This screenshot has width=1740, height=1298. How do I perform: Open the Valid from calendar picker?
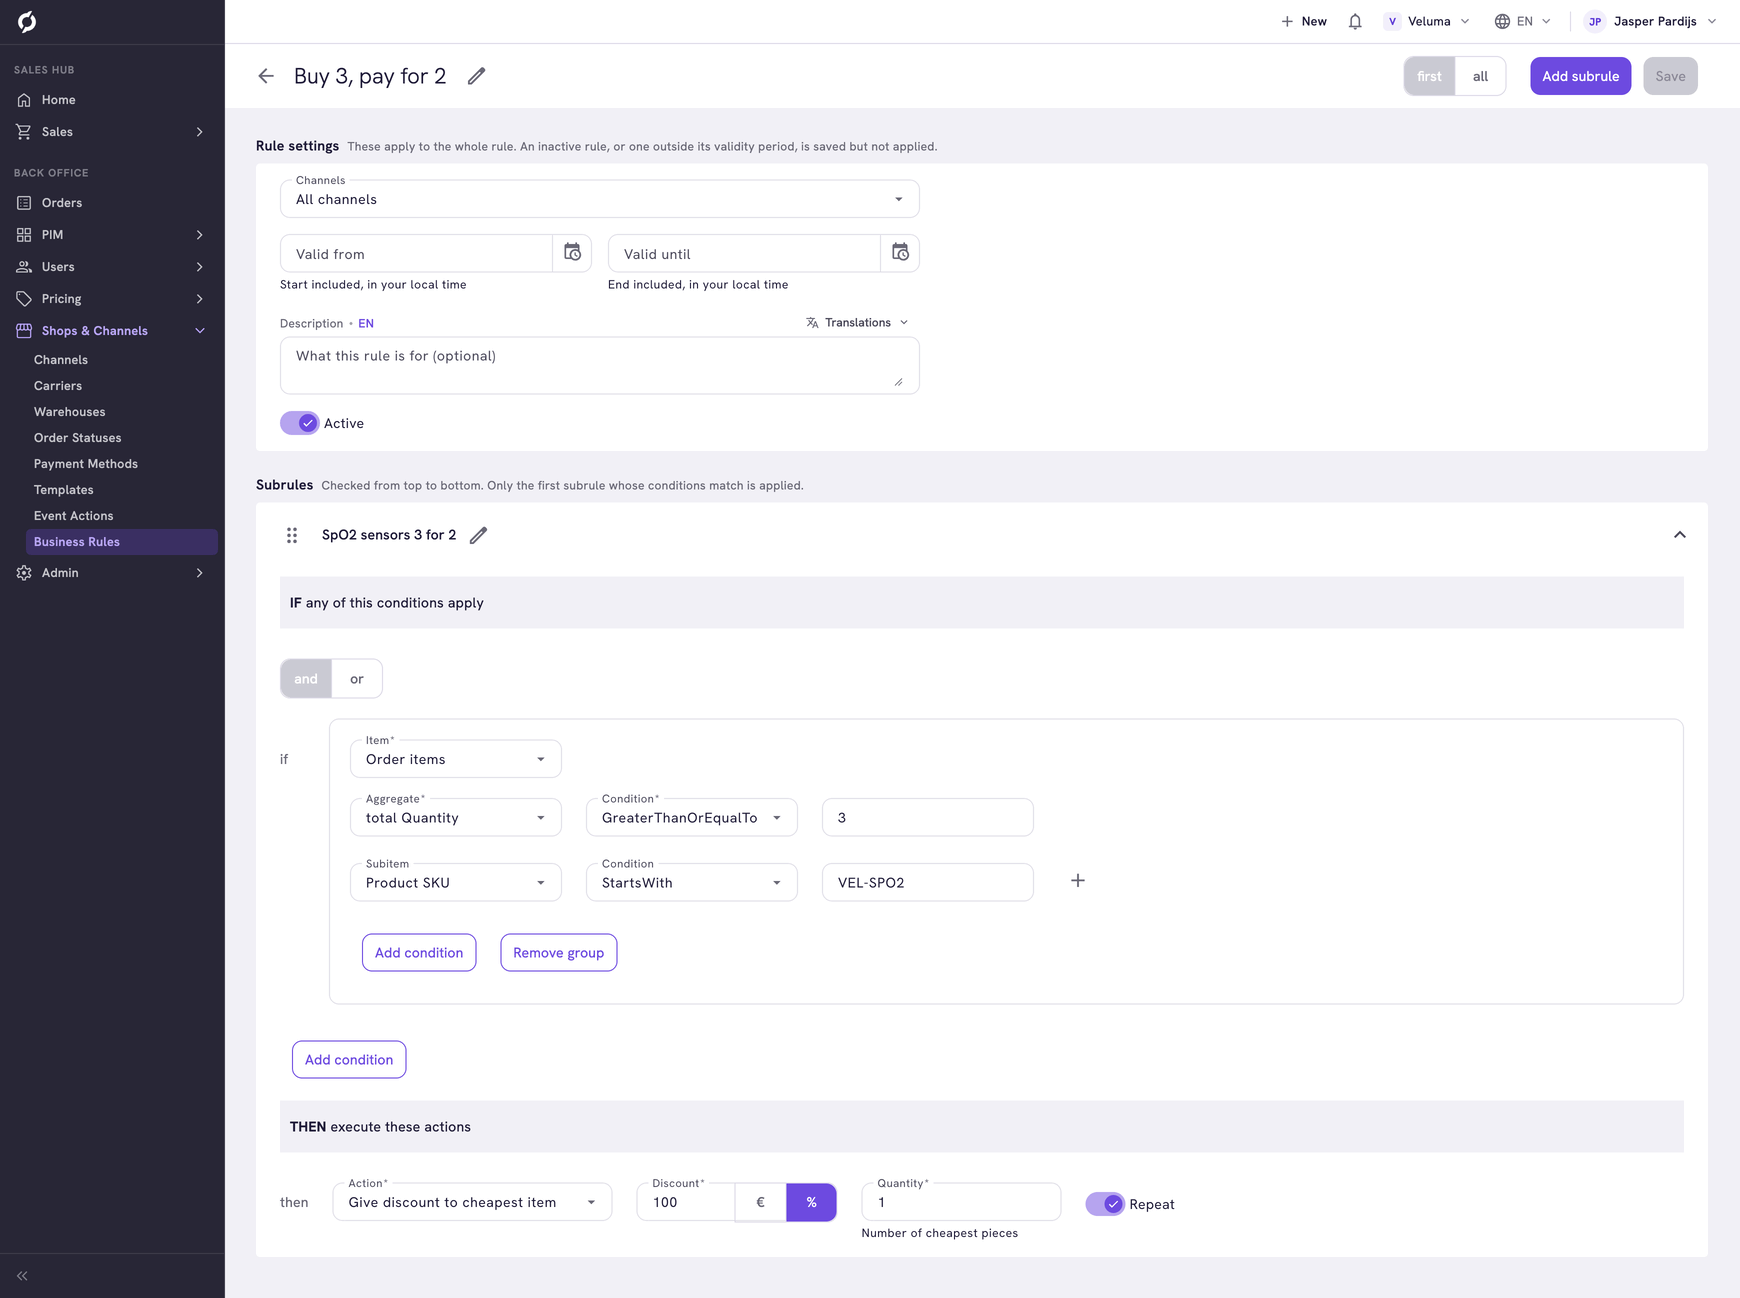[x=572, y=253]
